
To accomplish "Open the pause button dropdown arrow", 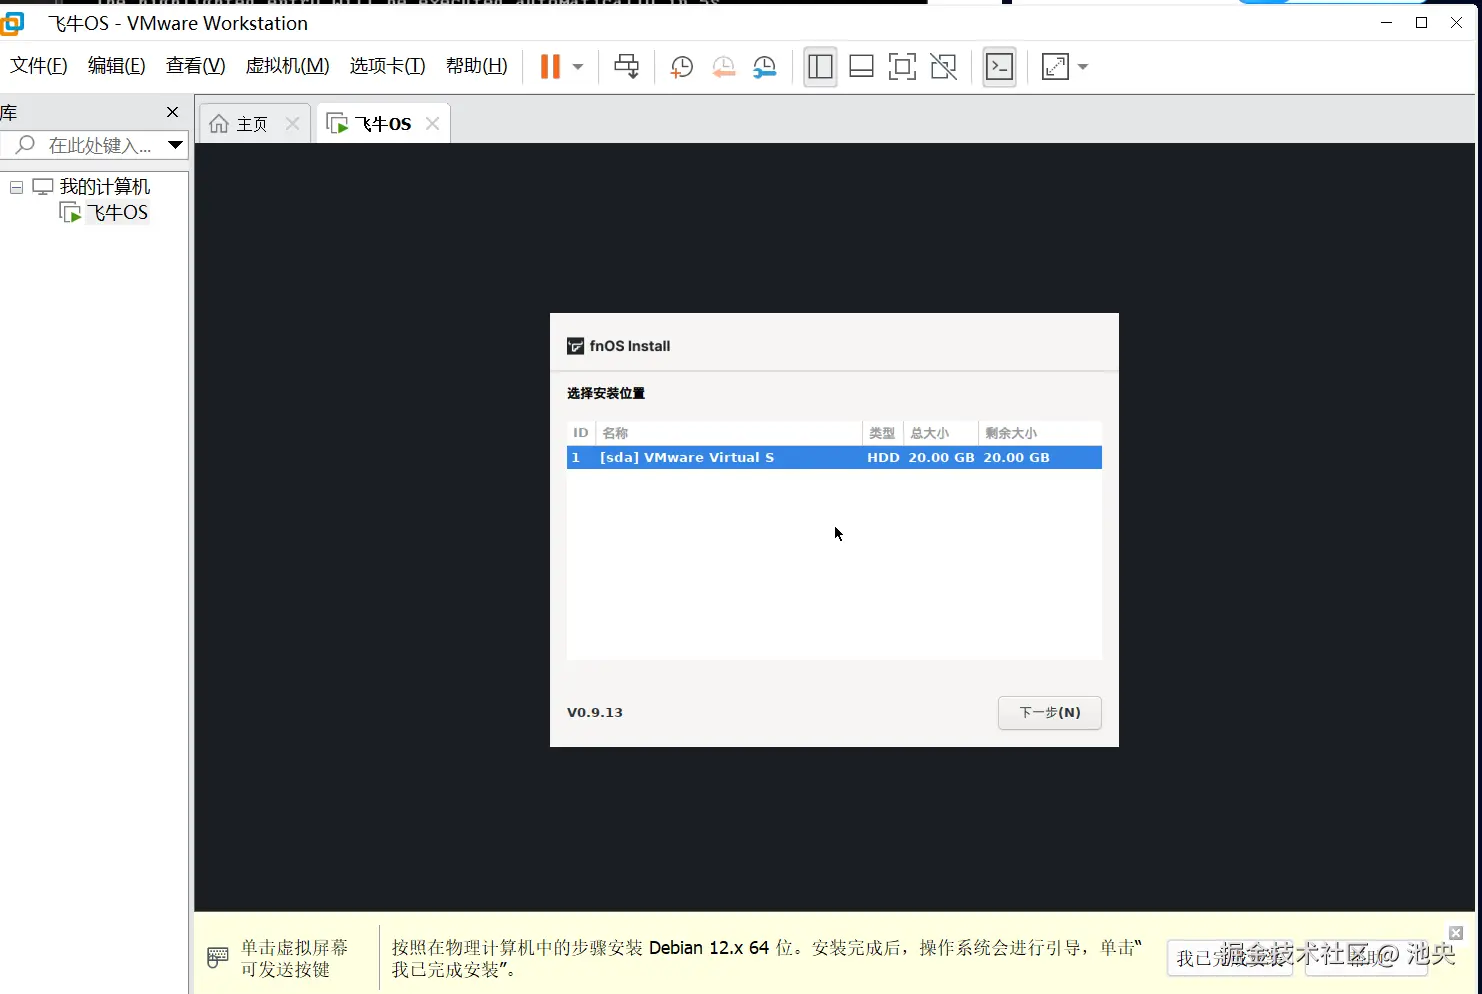I will pyautogui.click(x=576, y=66).
